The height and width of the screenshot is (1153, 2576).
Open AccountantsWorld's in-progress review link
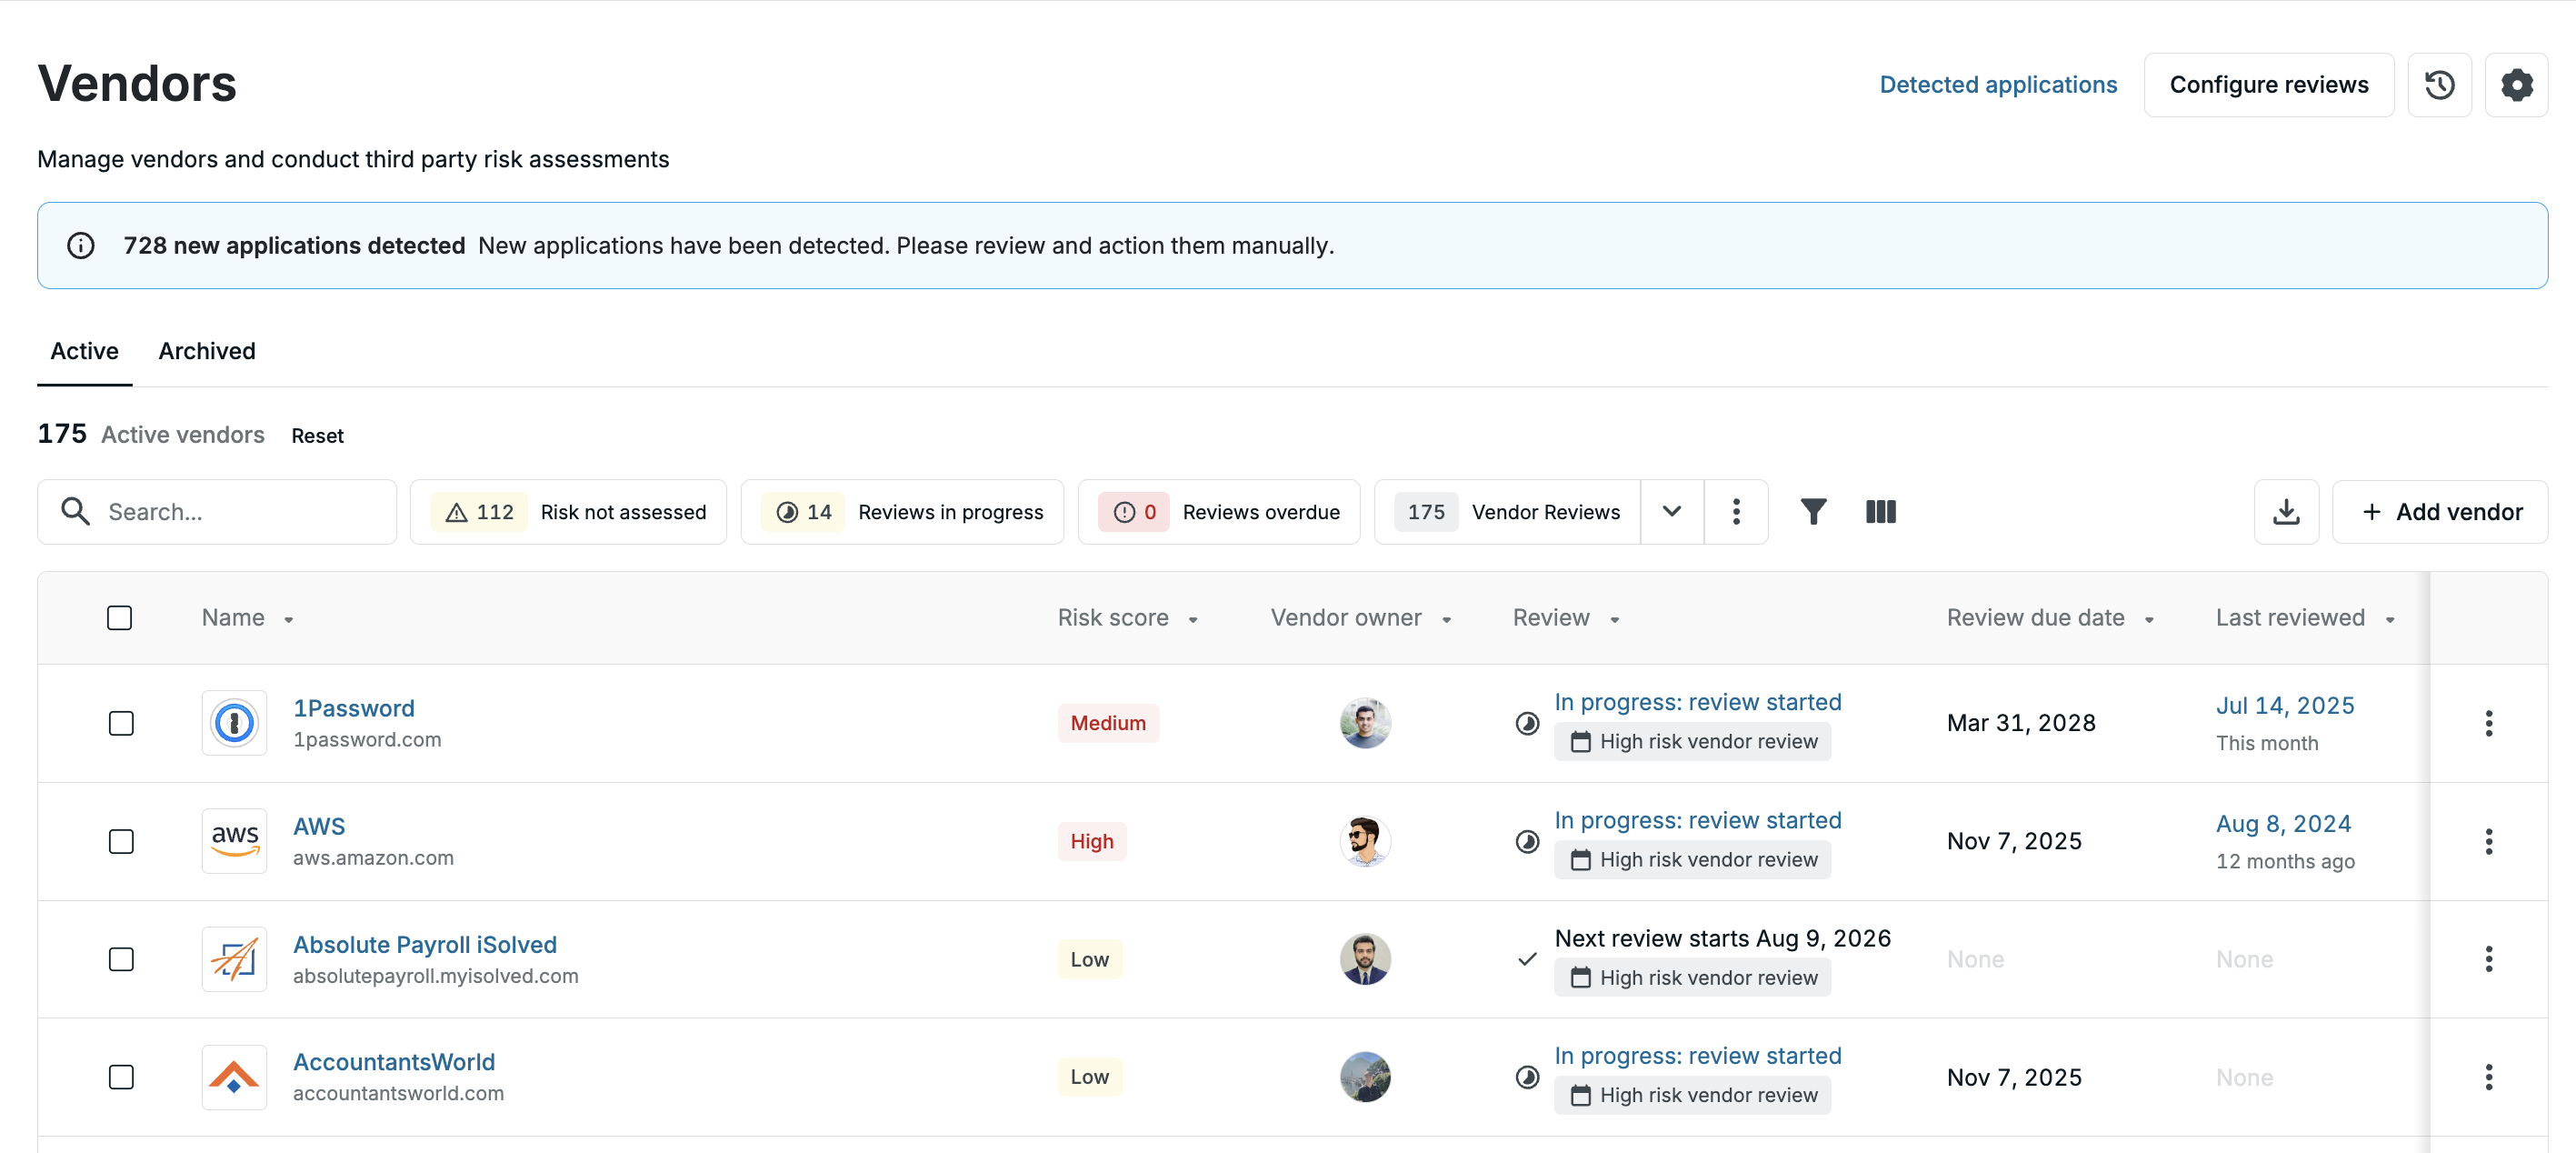[1697, 1056]
